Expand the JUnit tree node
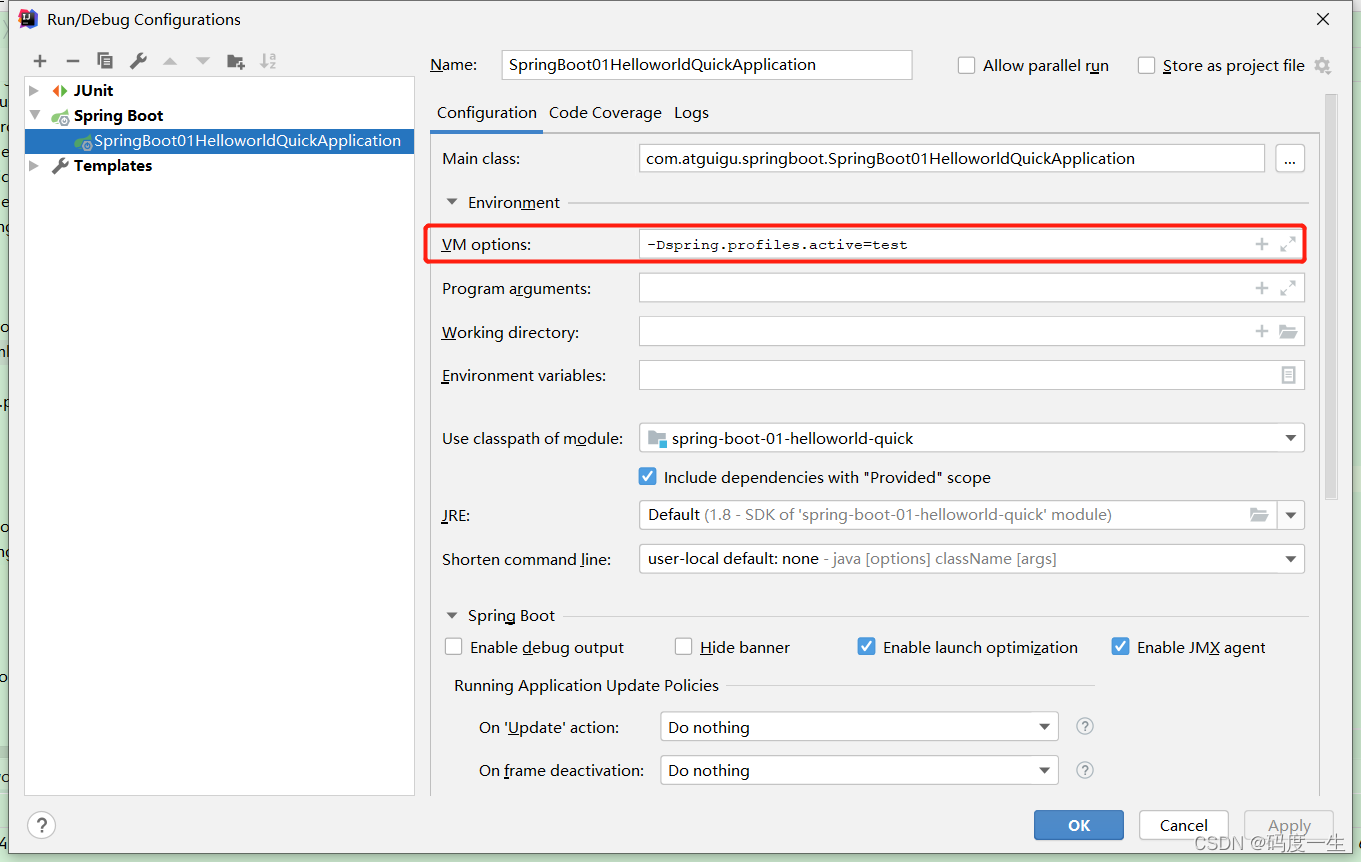The height and width of the screenshot is (862, 1361). point(35,91)
